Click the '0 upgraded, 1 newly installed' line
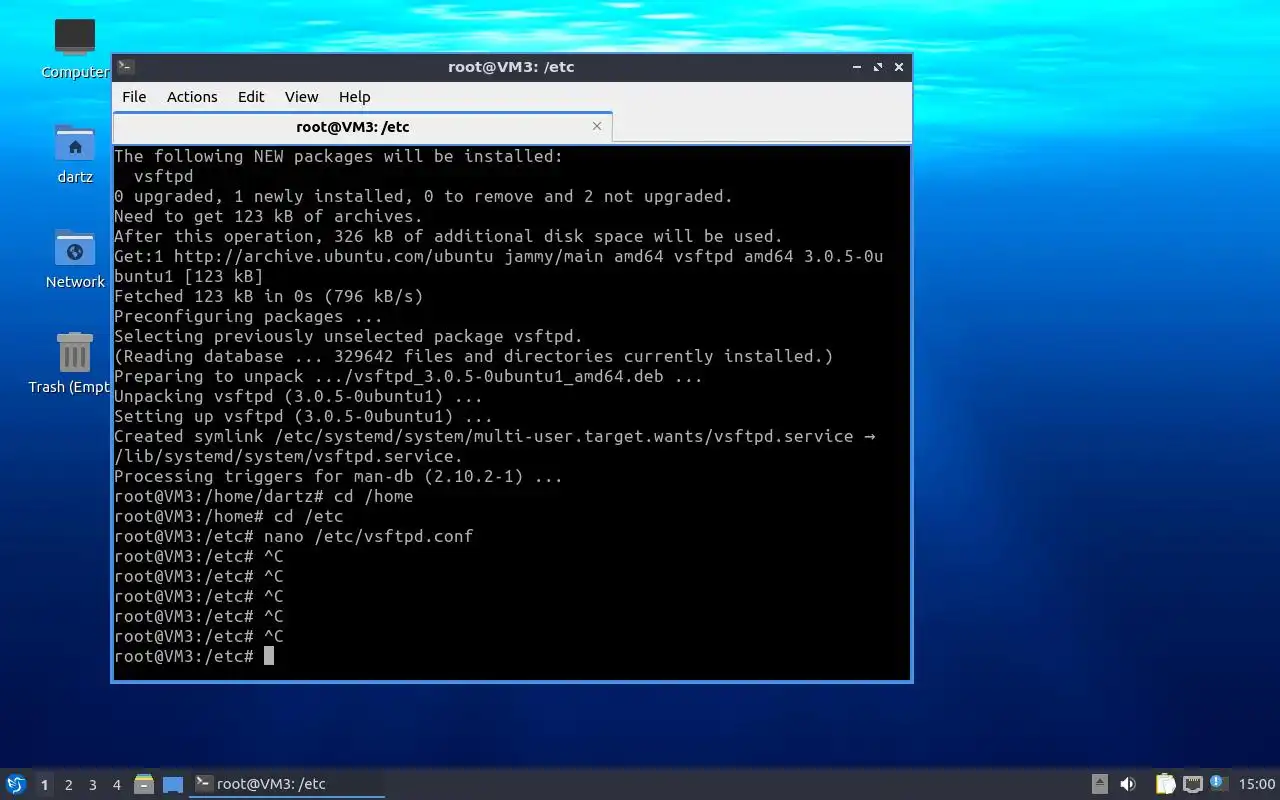Screen dimensions: 1280x800 pyautogui.click(x=424, y=196)
